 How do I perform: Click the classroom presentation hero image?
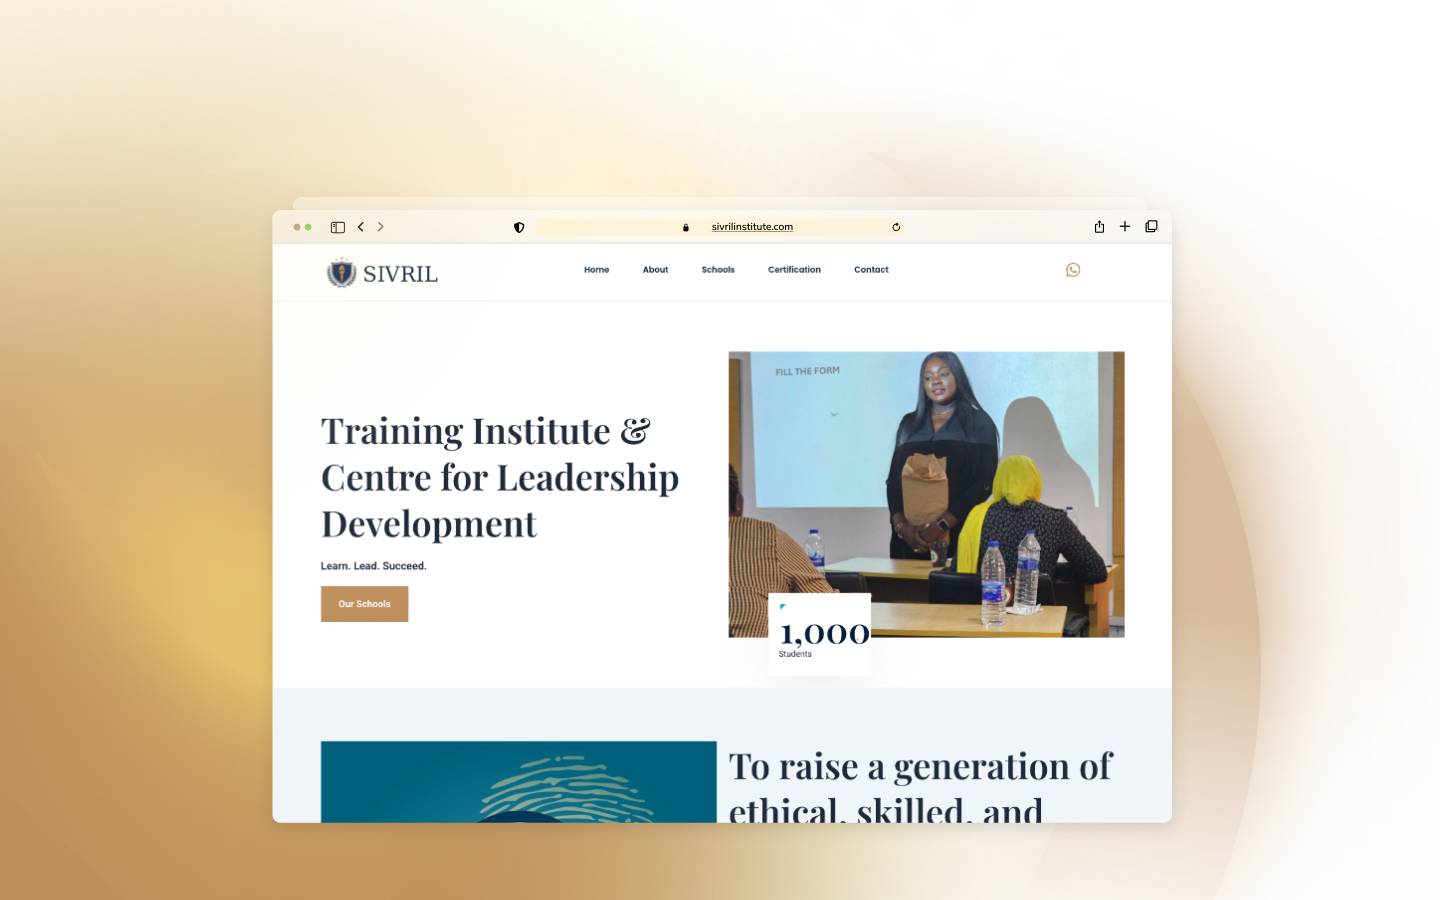pyautogui.click(x=926, y=480)
